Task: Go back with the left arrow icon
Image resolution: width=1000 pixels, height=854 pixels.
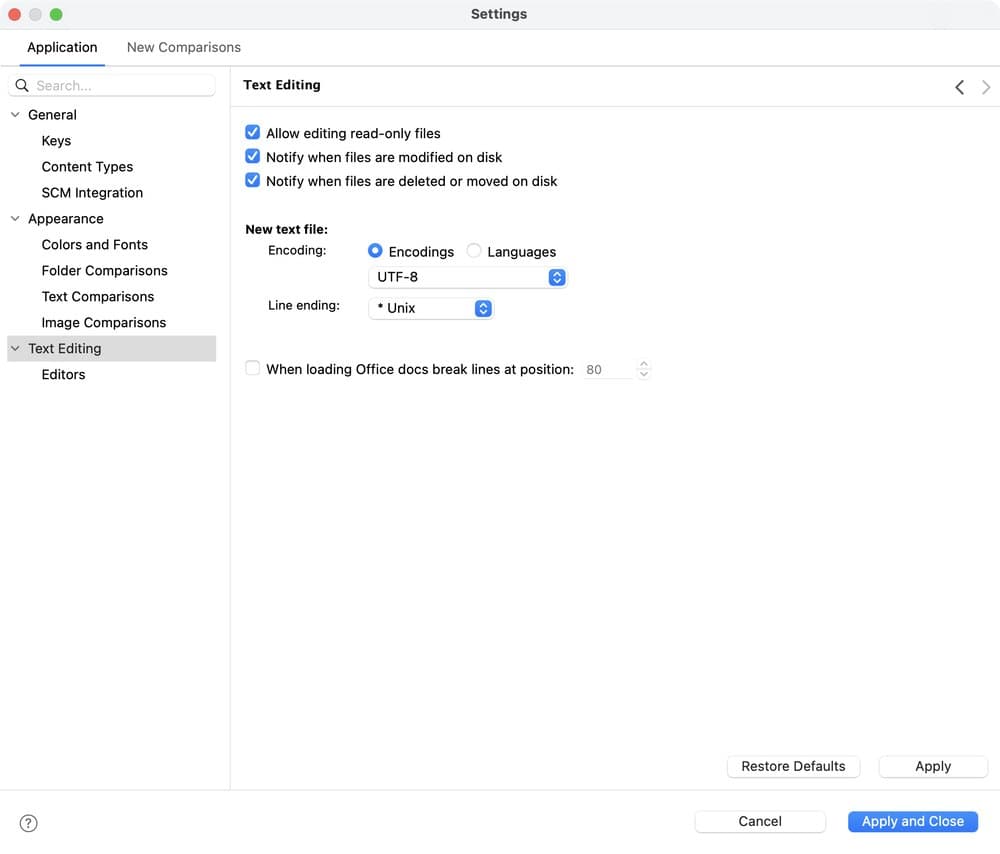Action: pos(959,87)
